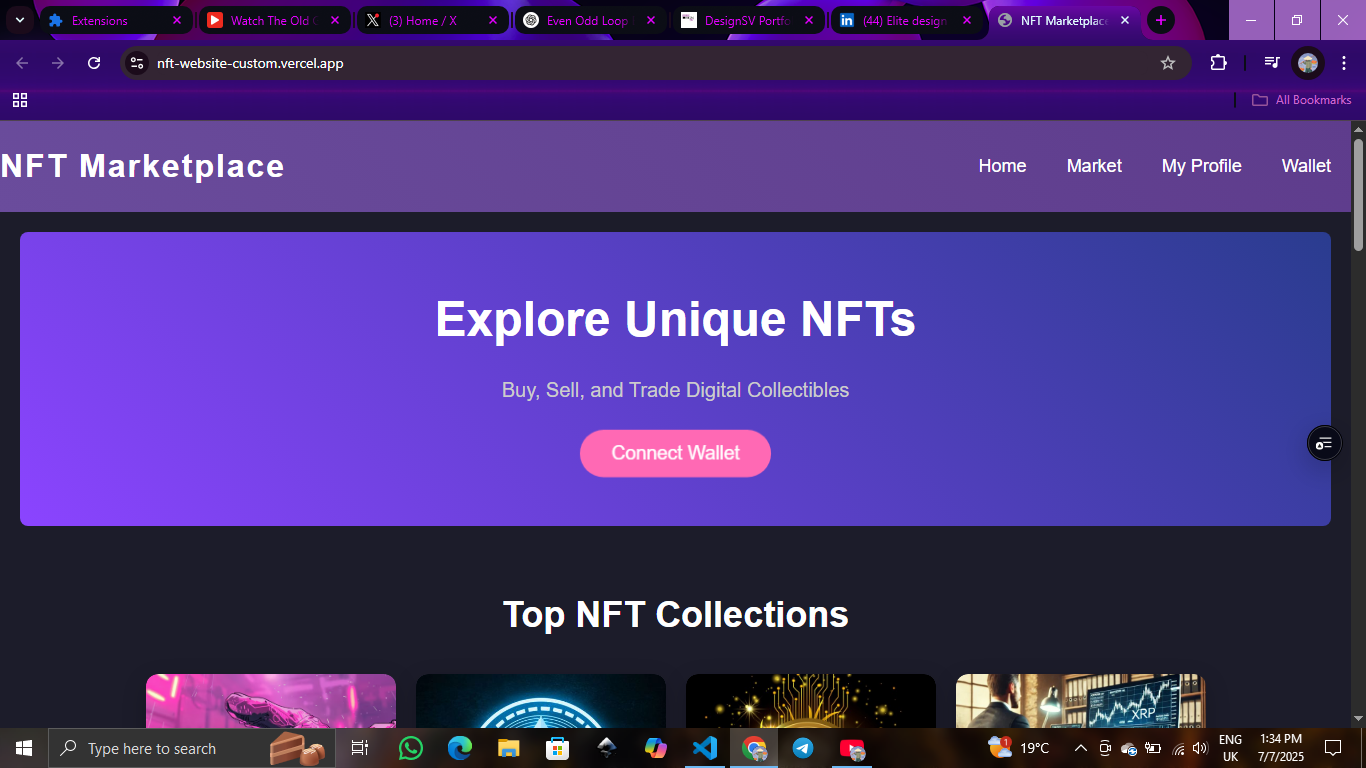Open a new tab with the plus button
Image resolution: width=1366 pixels, height=768 pixels.
(x=1160, y=20)
